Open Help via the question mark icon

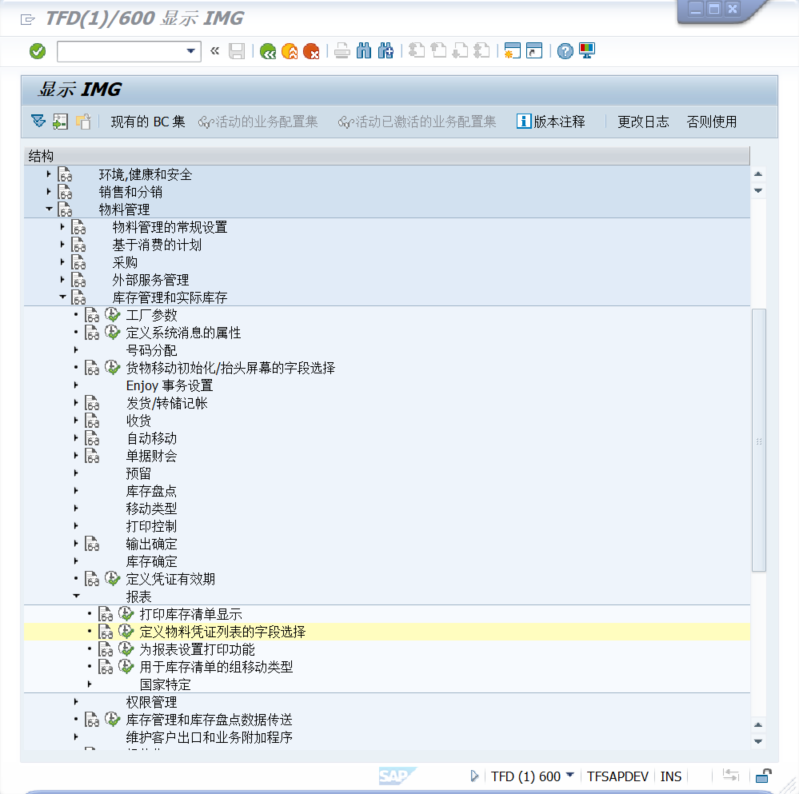pos(565,51)
